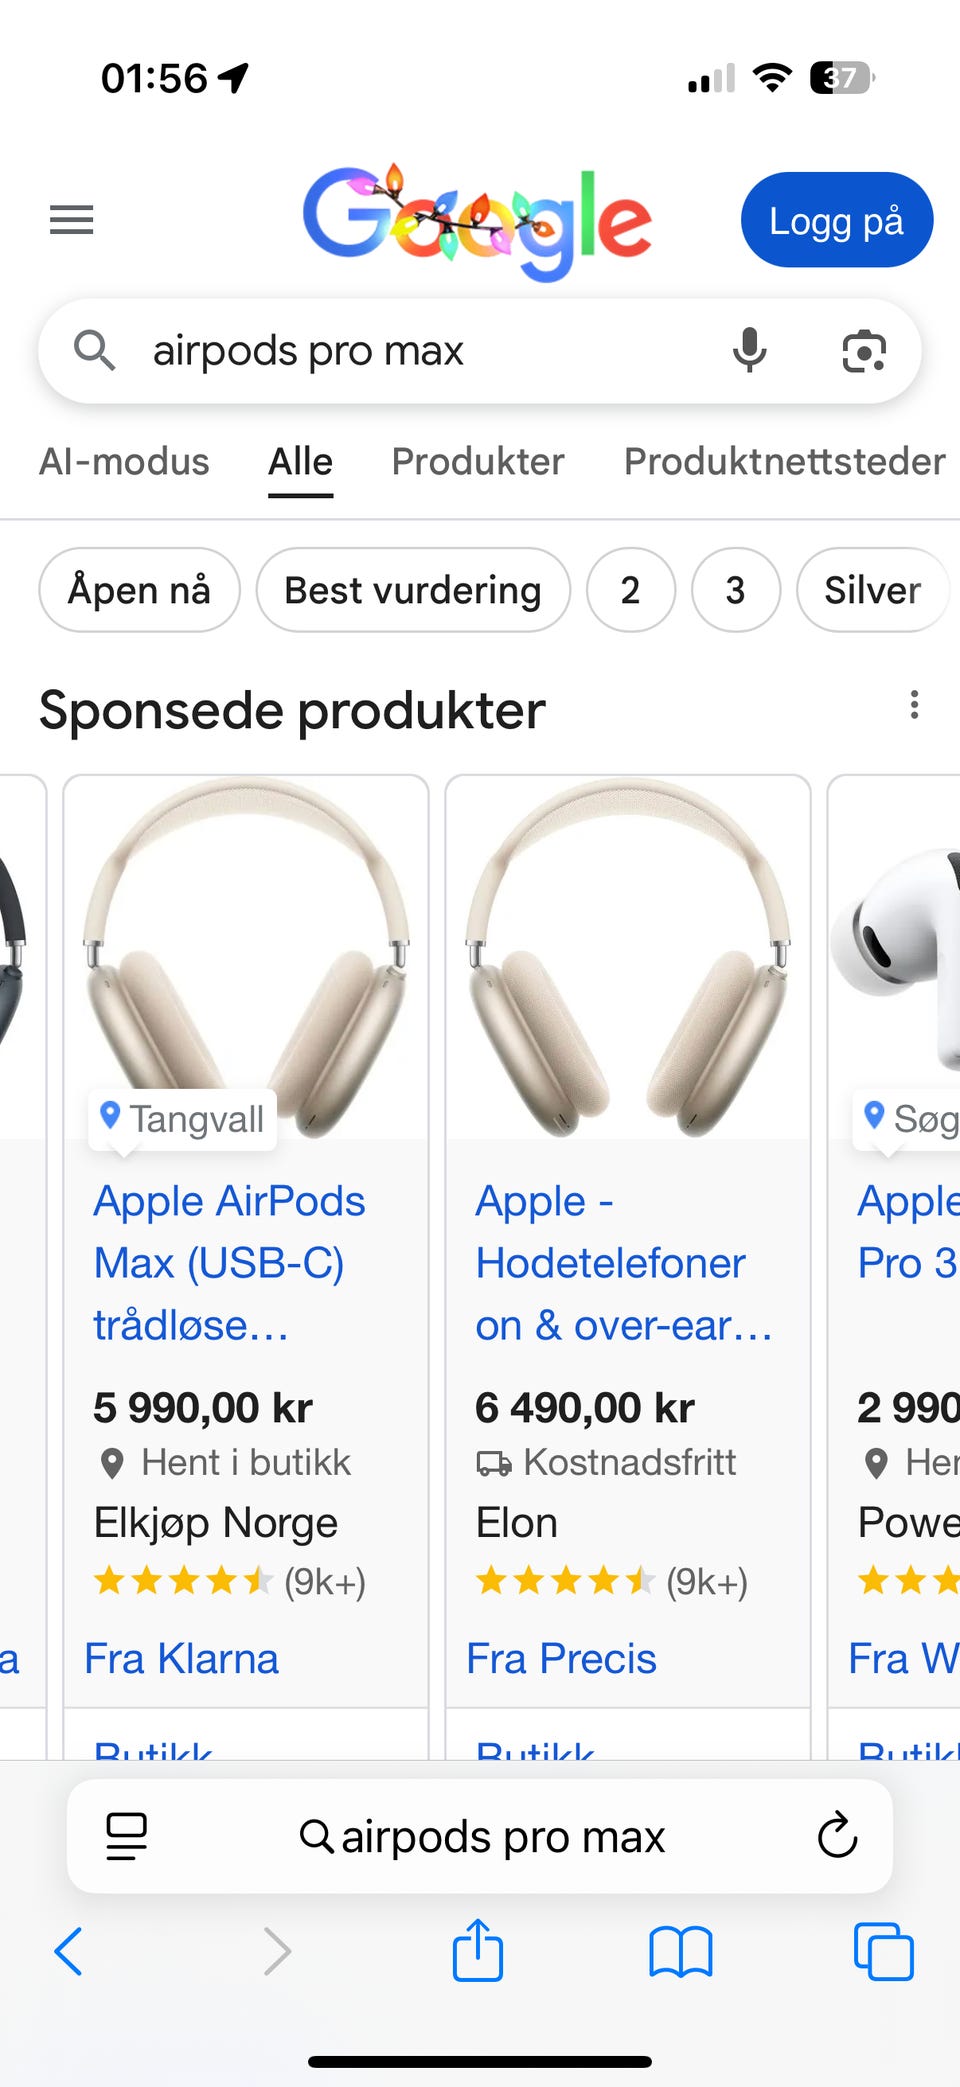
Task: Tap the Logg på button
Action: tap(837, 220)
